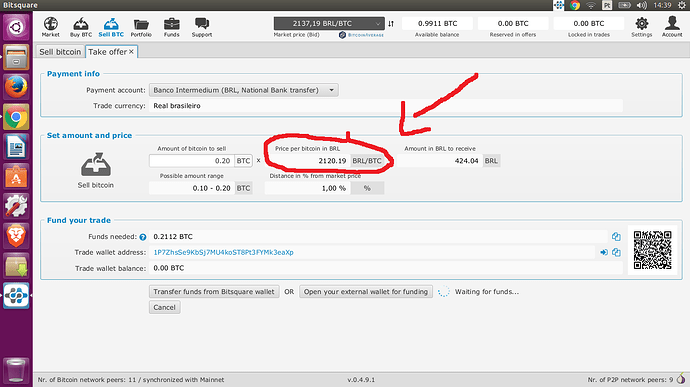Click the funding QR code
Image resolution: width=690 pixels, height=387 pixels.
[653, 250]
